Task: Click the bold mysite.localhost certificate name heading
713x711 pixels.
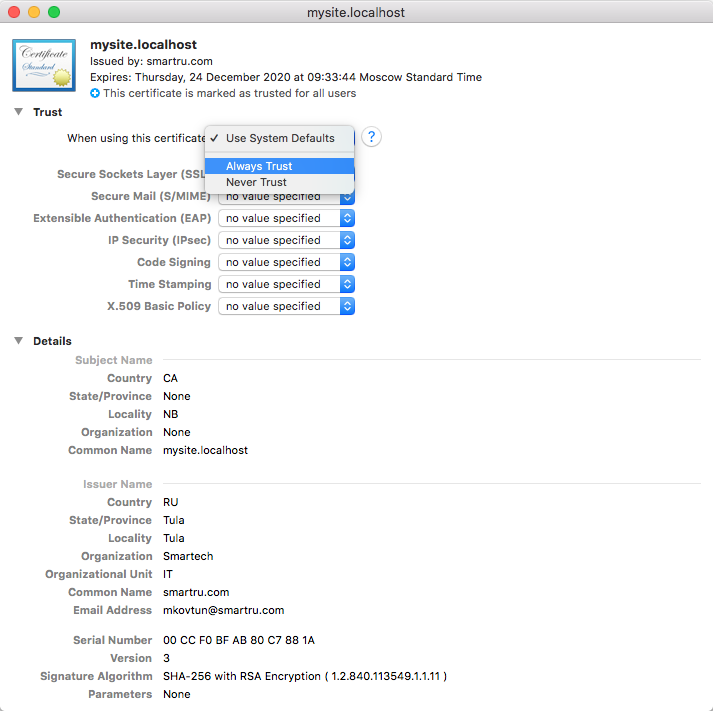Action: 143,45
